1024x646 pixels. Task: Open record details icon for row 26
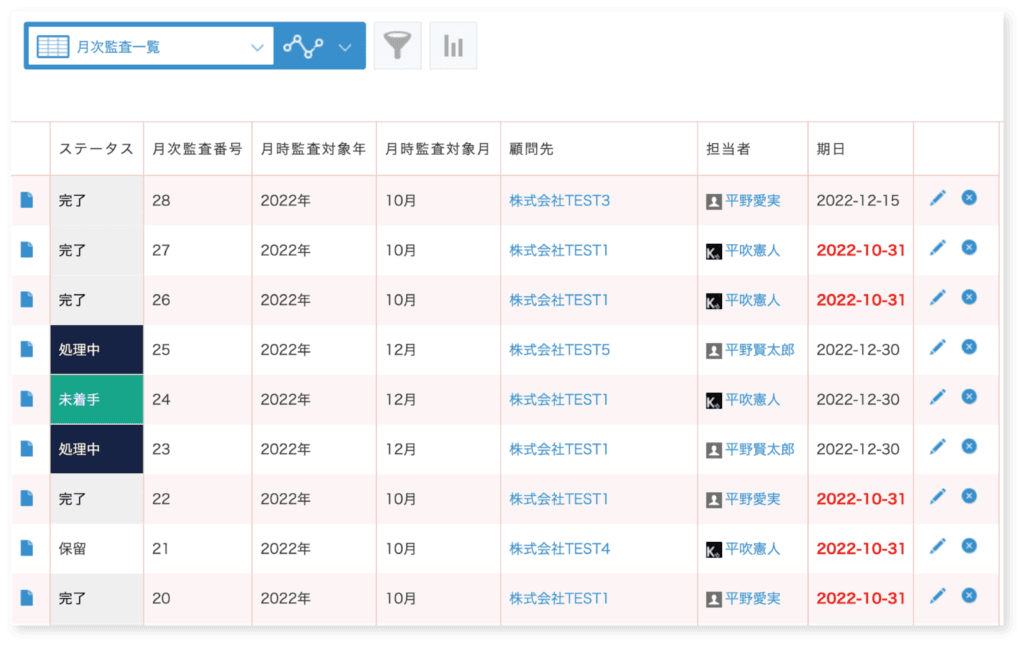tap(27, 299)
